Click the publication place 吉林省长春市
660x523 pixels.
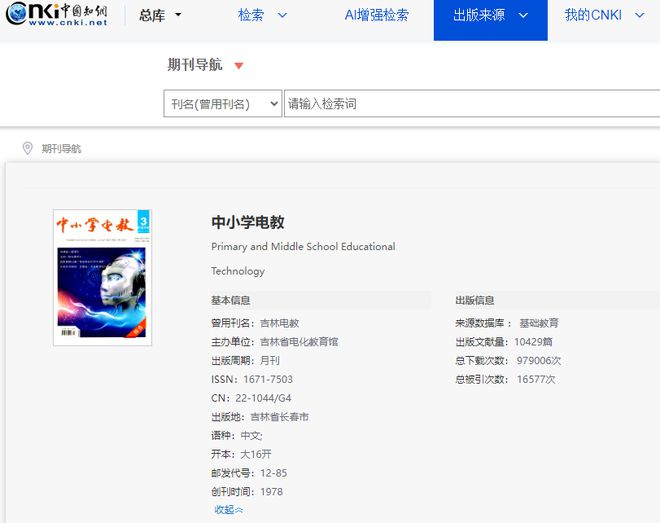click(279, 417)
